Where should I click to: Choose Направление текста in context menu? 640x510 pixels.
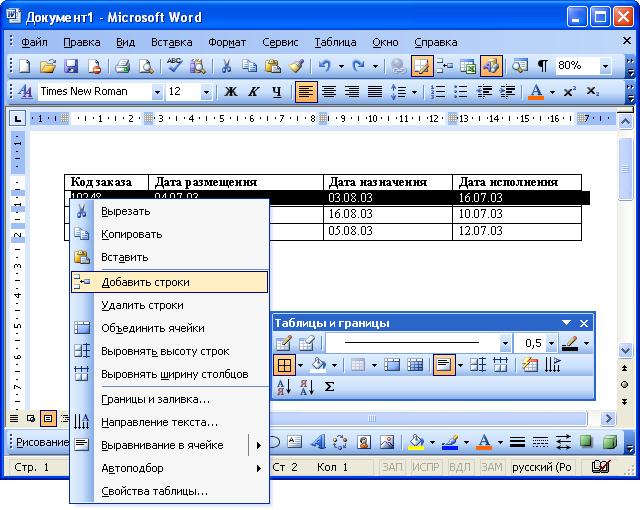[x=169, y=422]
